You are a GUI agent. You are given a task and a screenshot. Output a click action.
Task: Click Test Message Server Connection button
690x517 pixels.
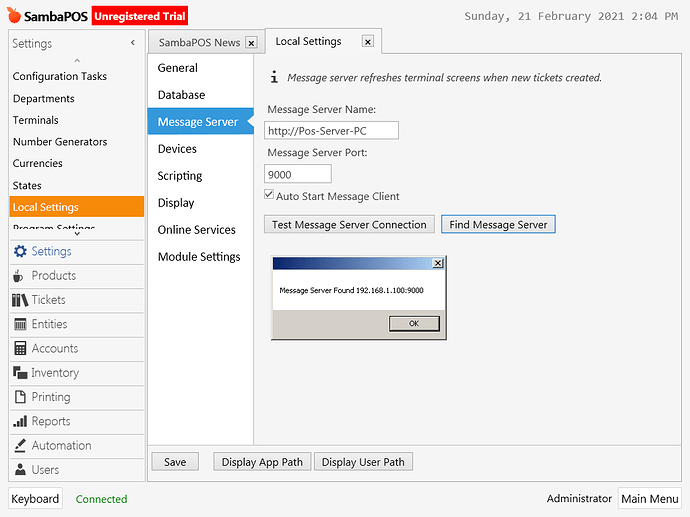(349, 224)
